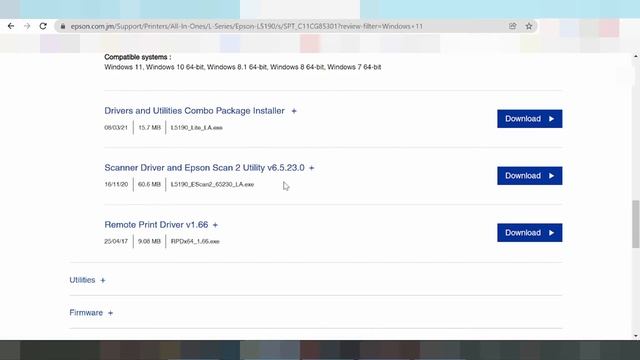
Task: Click the 15.7 MB file size
Action: [149, 128]
